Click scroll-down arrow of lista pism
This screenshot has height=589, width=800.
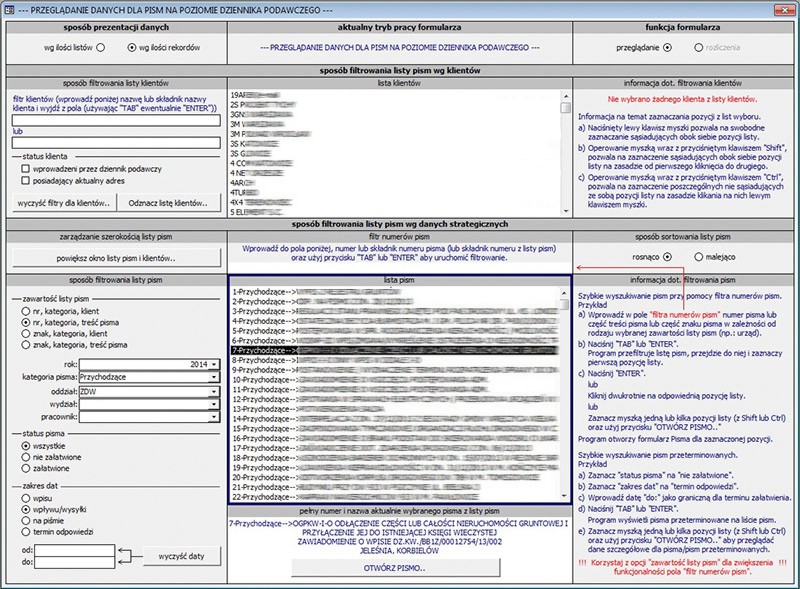point(564,496)
